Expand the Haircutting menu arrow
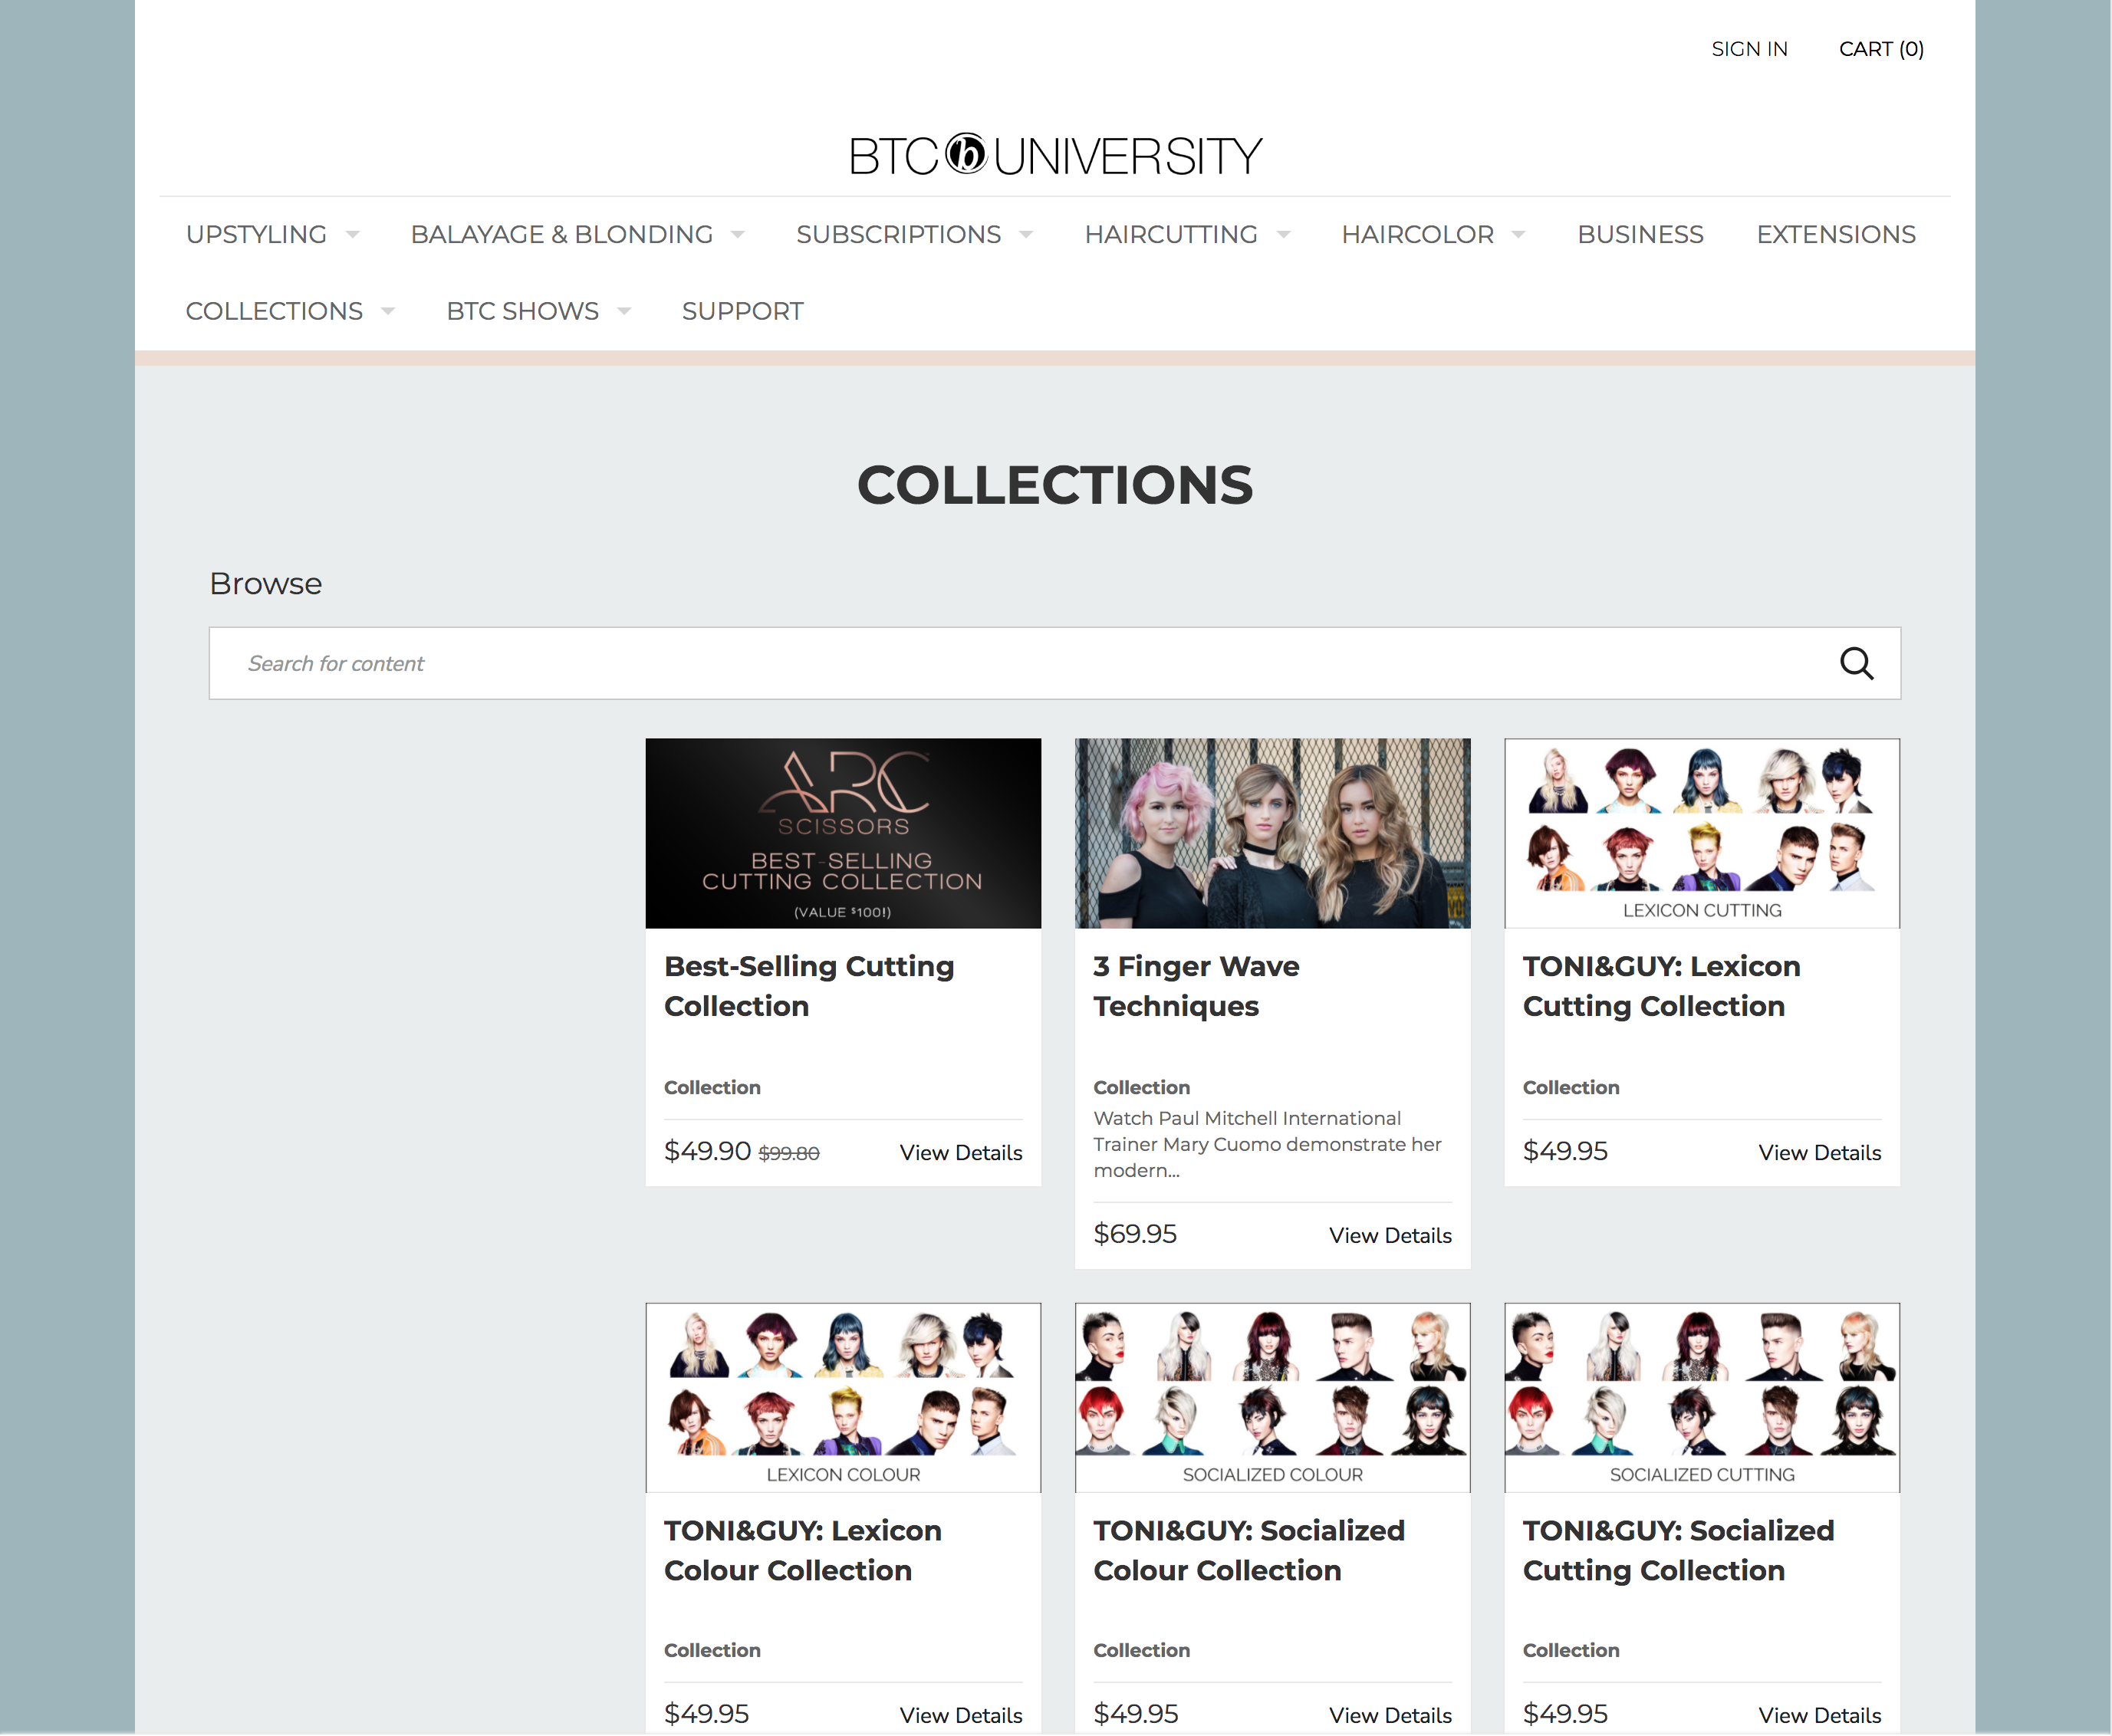Image resolution: width=2112 pixels, height=1736 pixels. click(x=1284, y=235)
